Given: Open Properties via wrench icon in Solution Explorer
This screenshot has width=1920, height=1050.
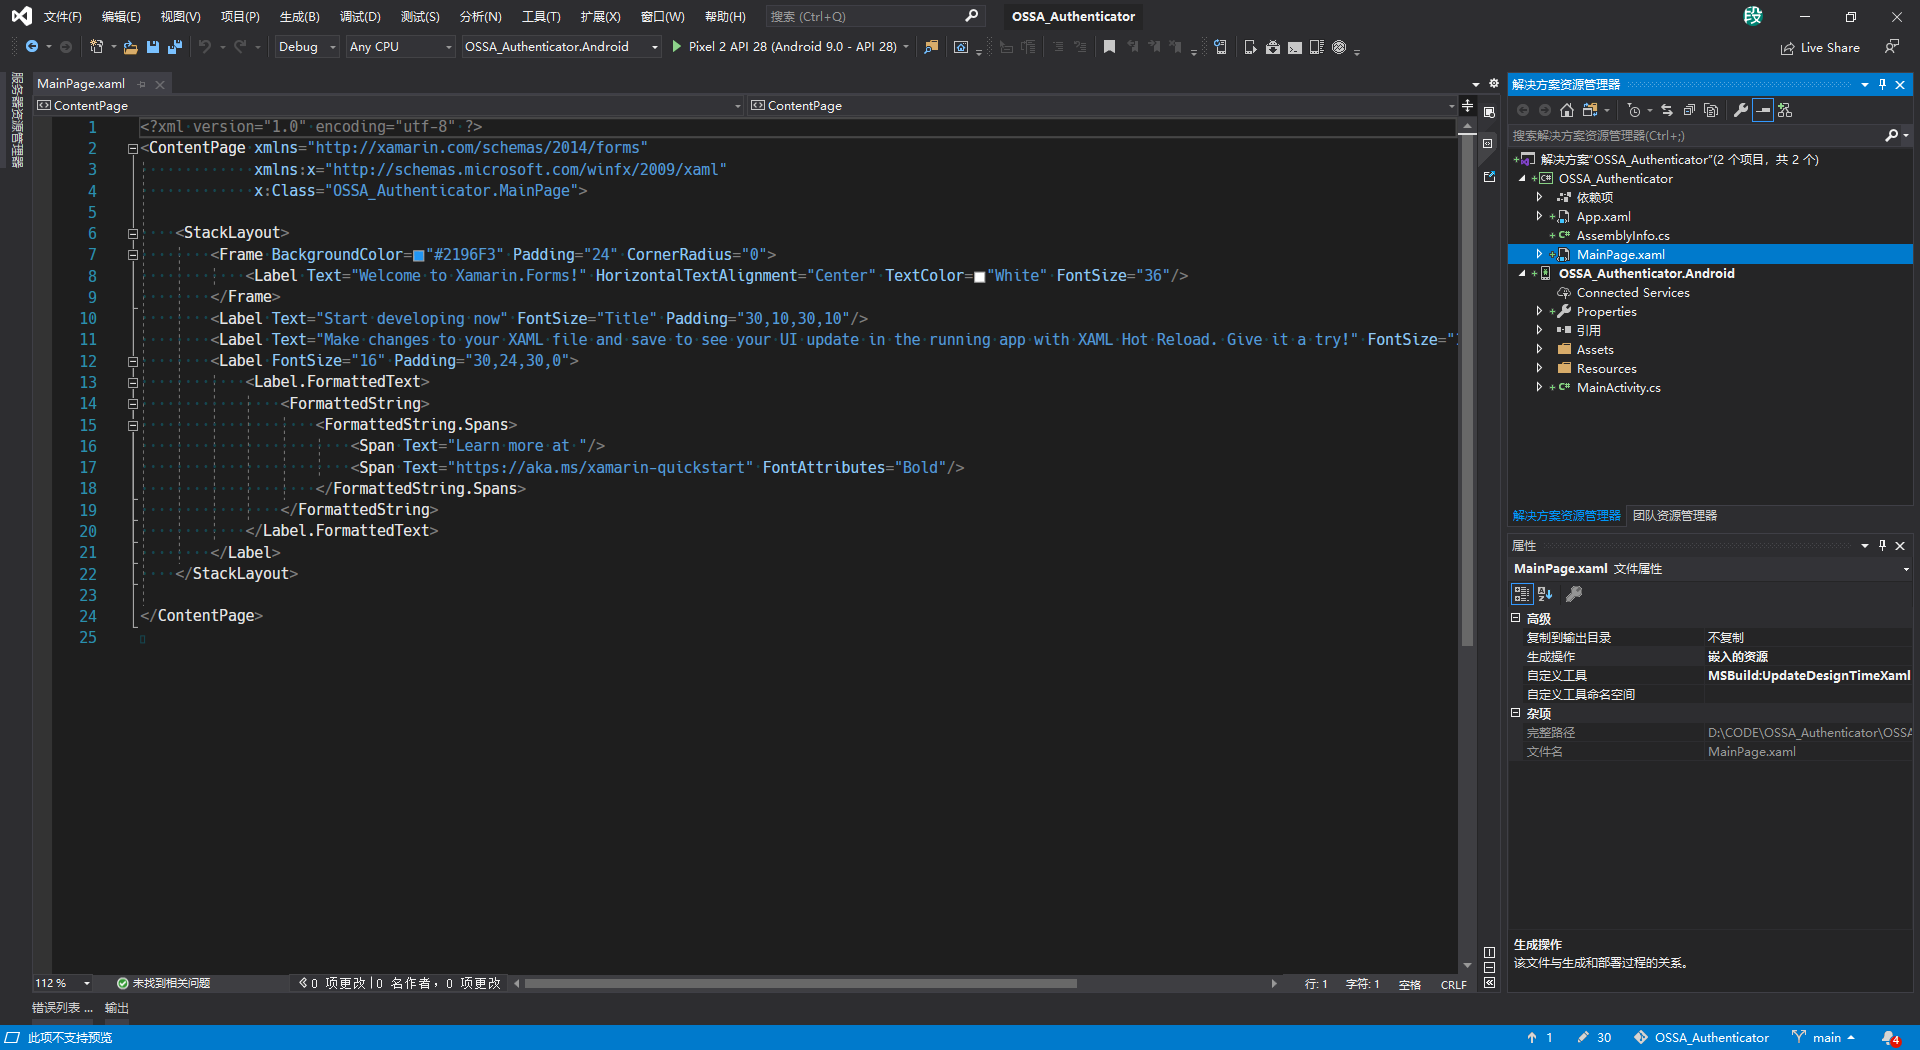Looking at the screenshot, I should pos(1741,110).
